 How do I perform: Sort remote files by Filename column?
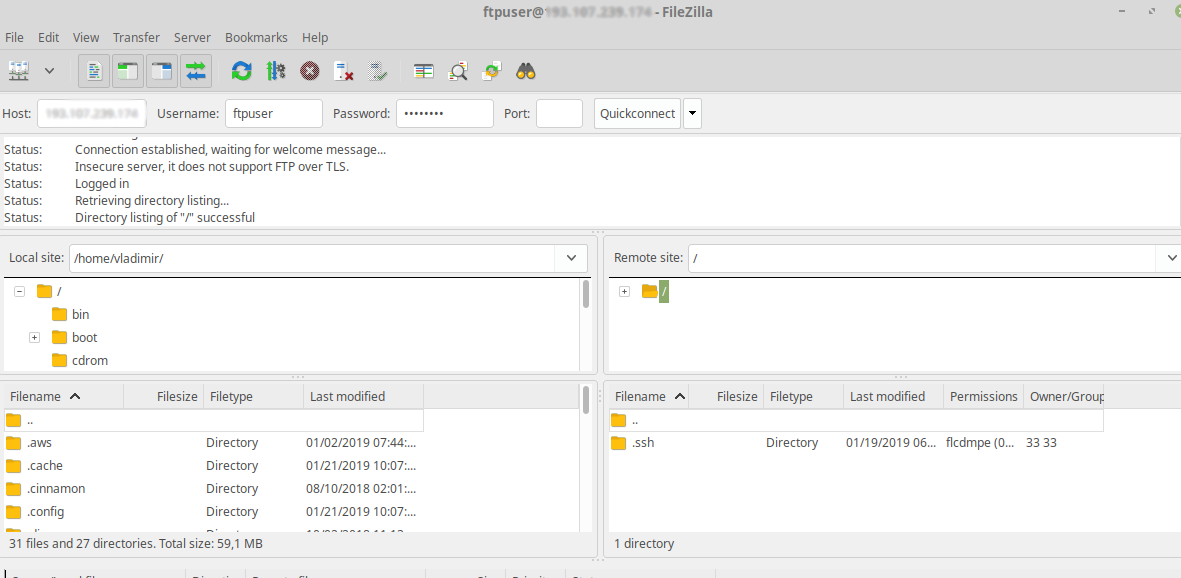(649, 396)
